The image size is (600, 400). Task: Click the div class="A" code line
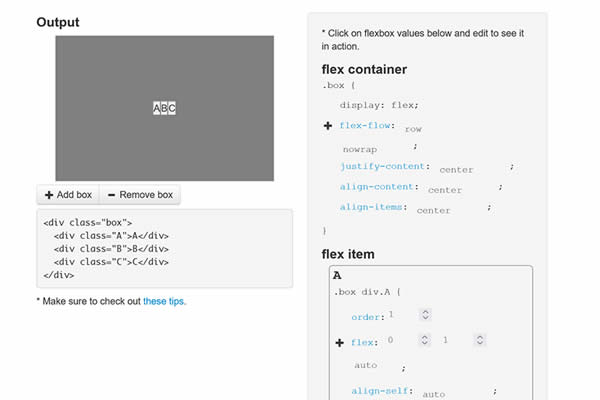coord(111,236)
